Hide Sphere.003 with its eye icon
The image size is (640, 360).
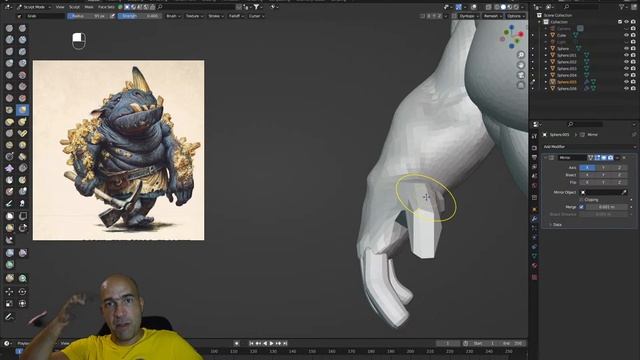[626, 69]
